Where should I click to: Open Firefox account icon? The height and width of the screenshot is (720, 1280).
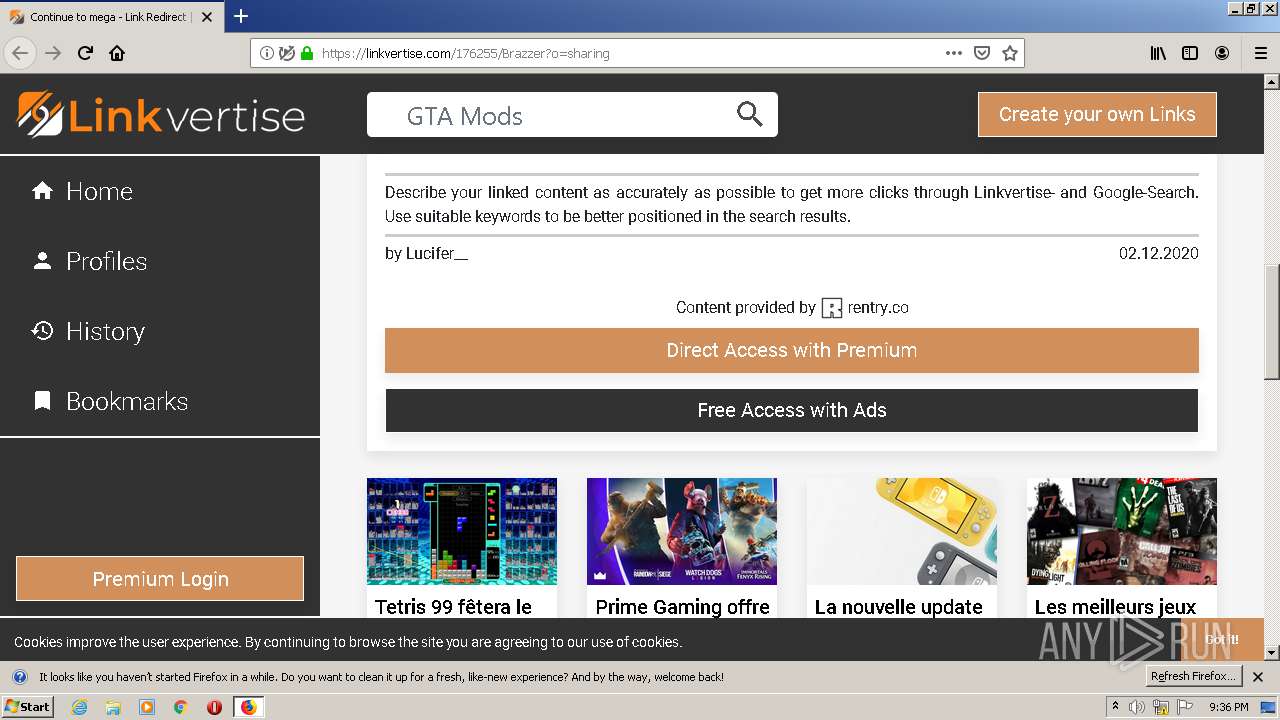[x=1222, y=53]
